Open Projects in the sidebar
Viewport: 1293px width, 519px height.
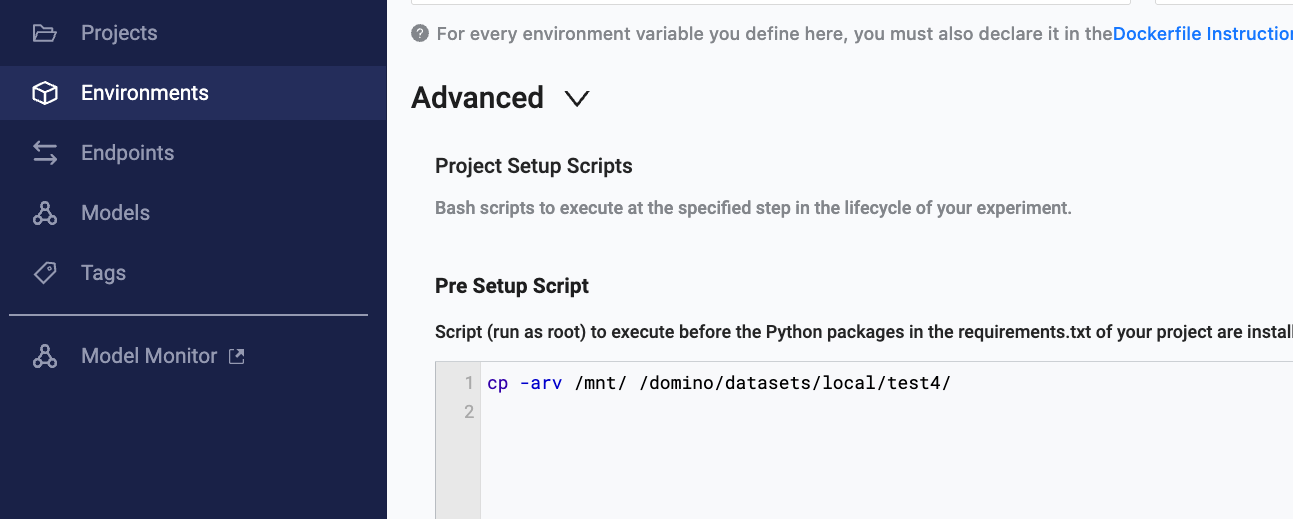pyautogui.click(x=193, y=33)
